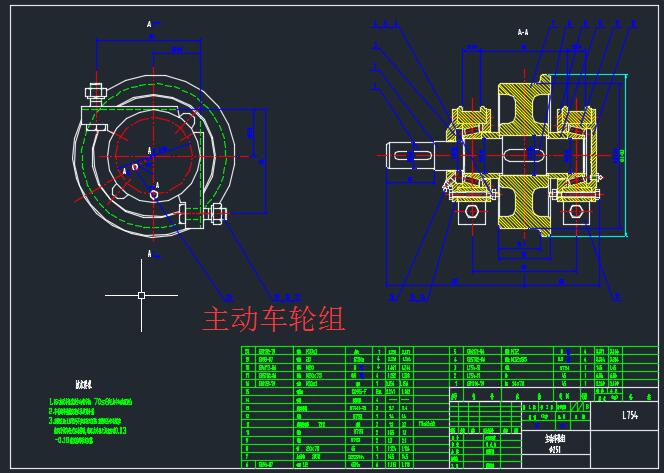Select right hex bolt head under section view

[x=576, y=211]
